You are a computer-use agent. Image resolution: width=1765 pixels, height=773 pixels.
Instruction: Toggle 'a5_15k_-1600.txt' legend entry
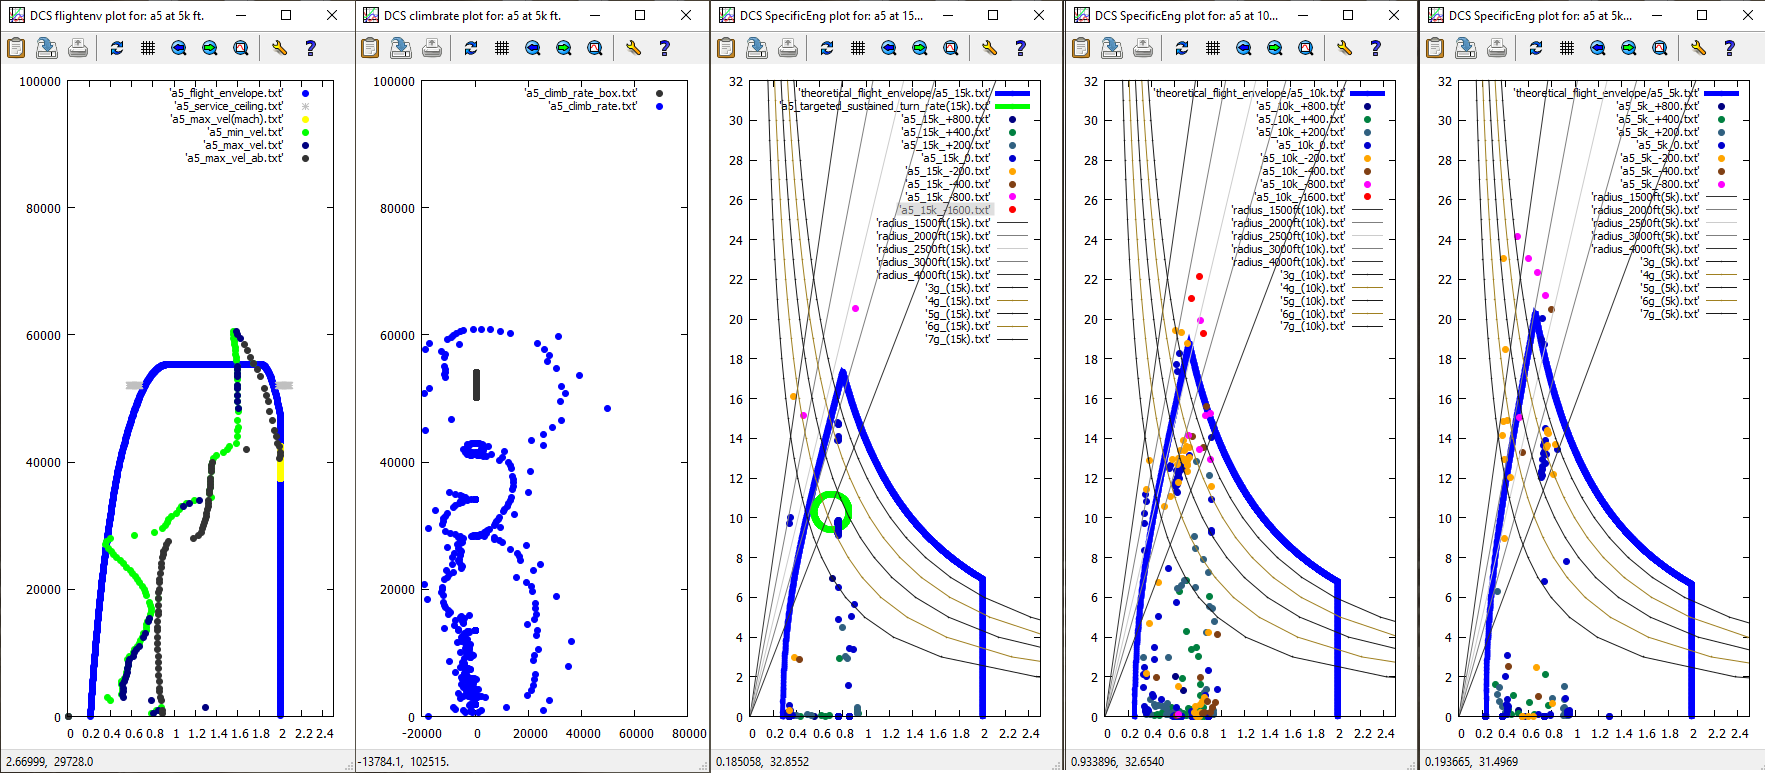[x=944, y=210]
